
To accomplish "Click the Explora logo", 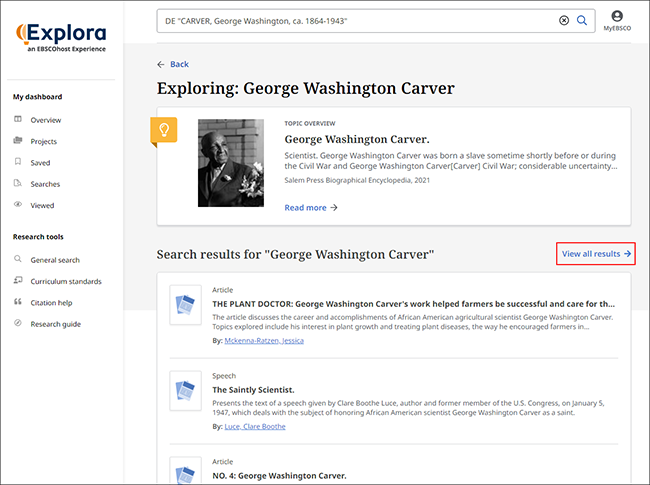I will pos(61,37).
